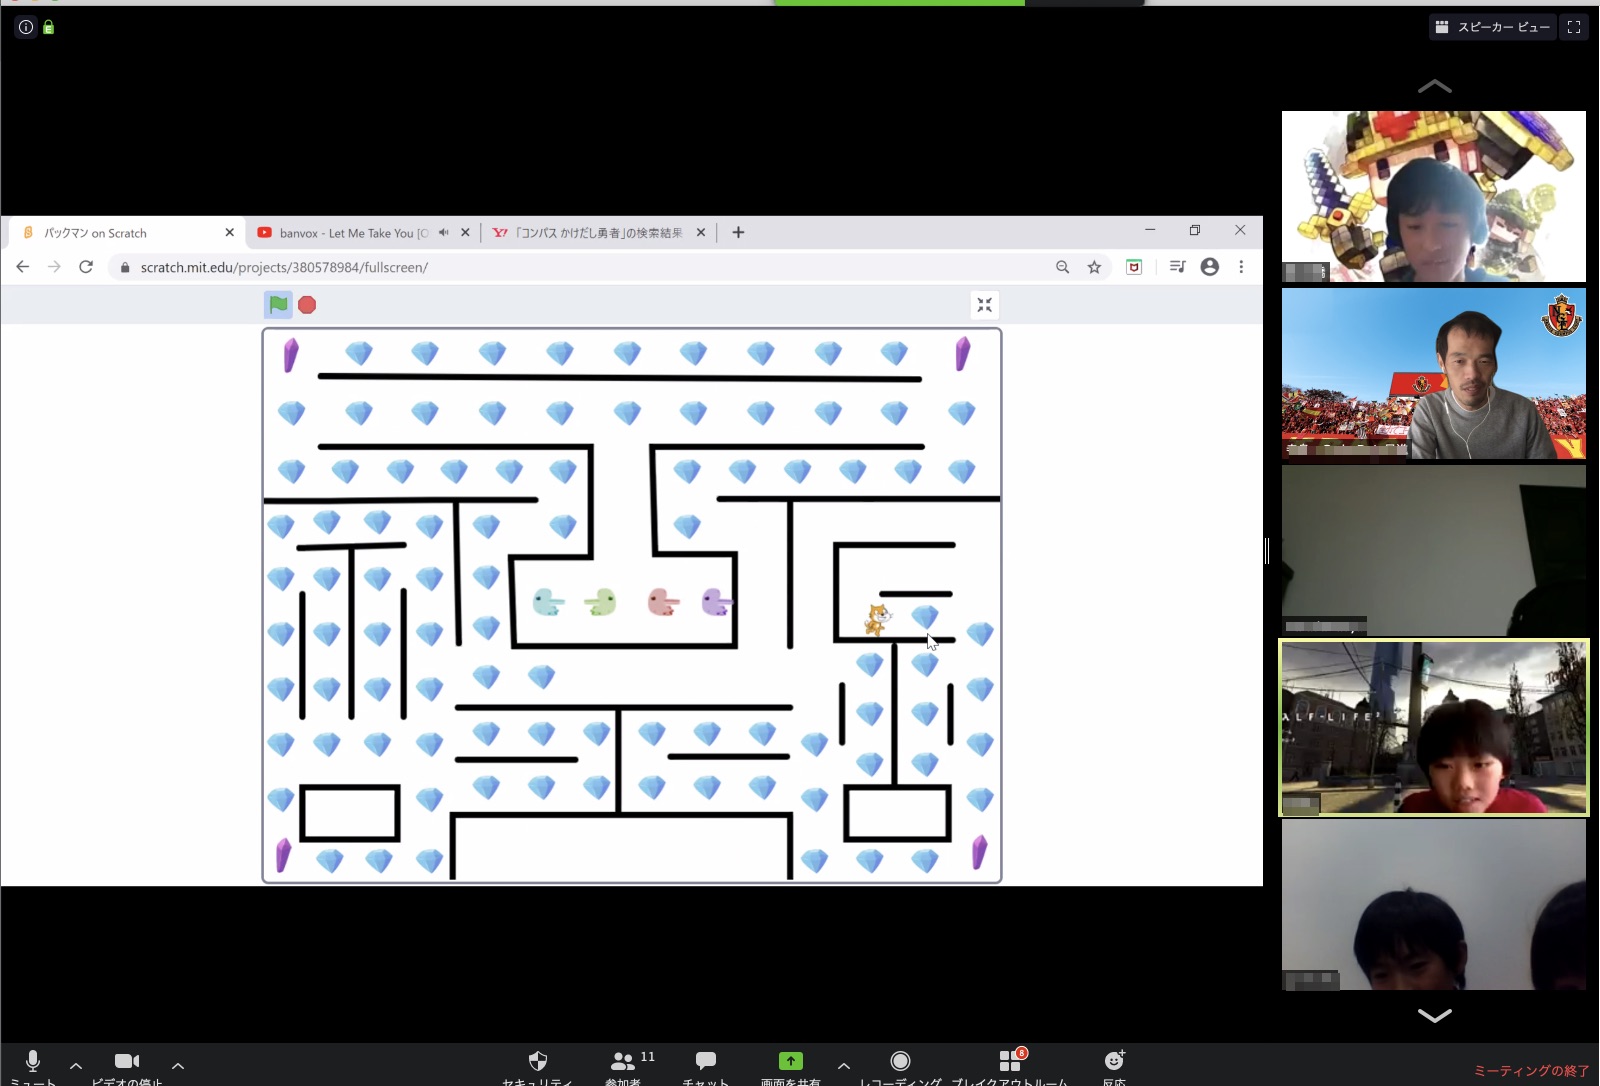Click the green ghost sprite
The width and height of the screenshot is (1600, 1086).
601,602
